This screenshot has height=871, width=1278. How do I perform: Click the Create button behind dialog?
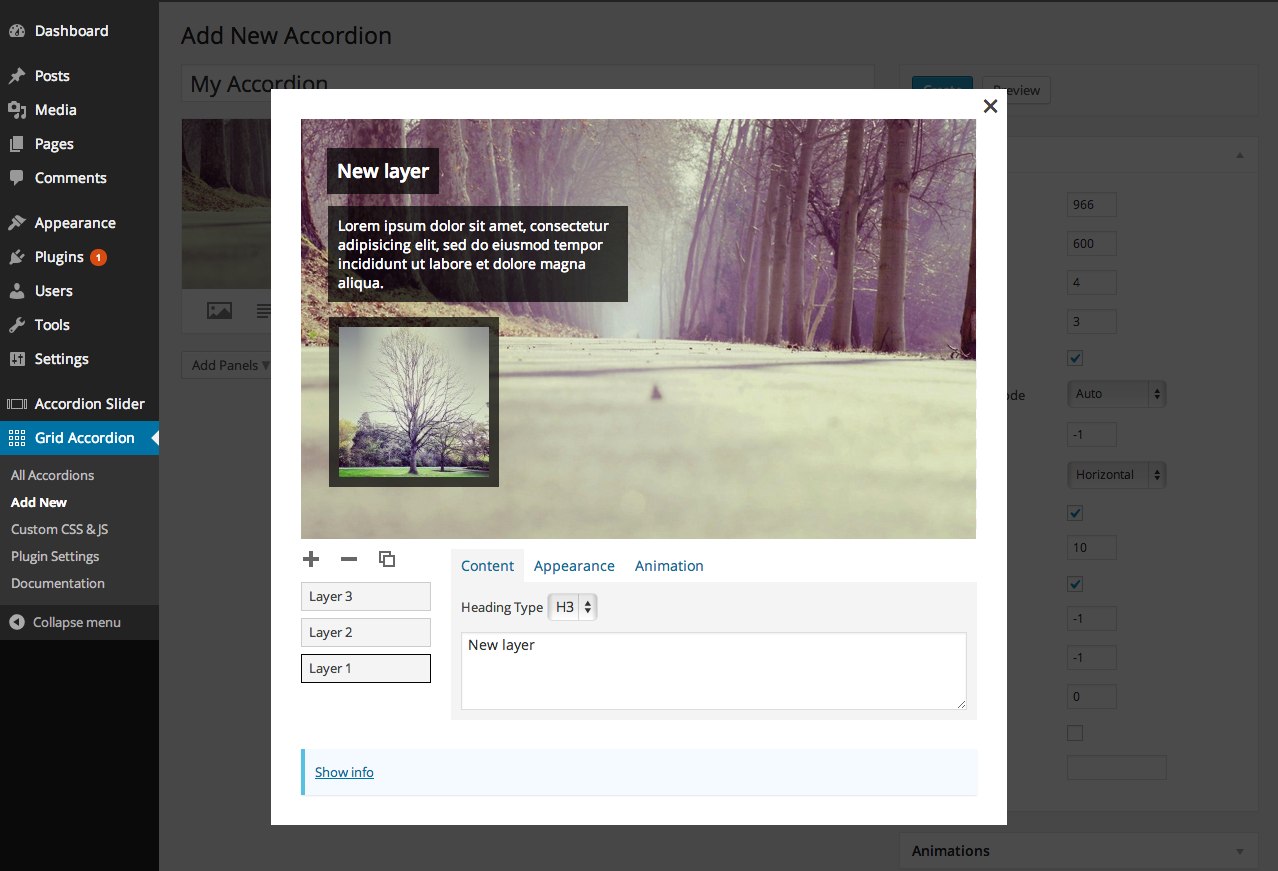pos(941,83)
